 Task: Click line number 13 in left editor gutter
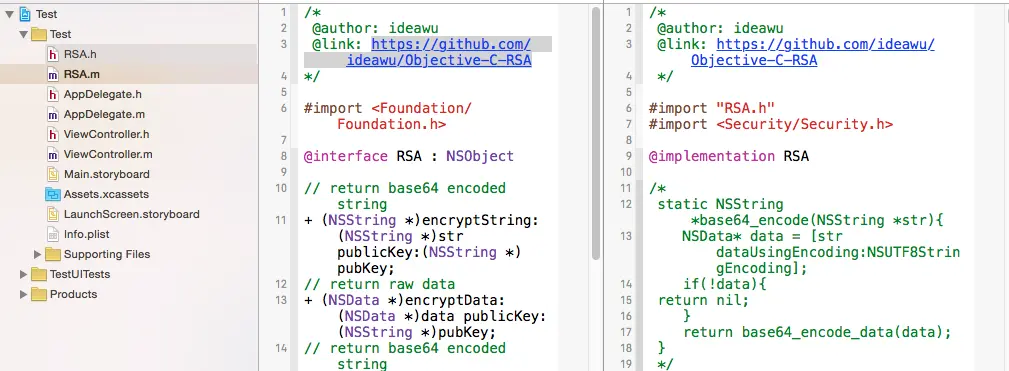[x=281, y=300]
